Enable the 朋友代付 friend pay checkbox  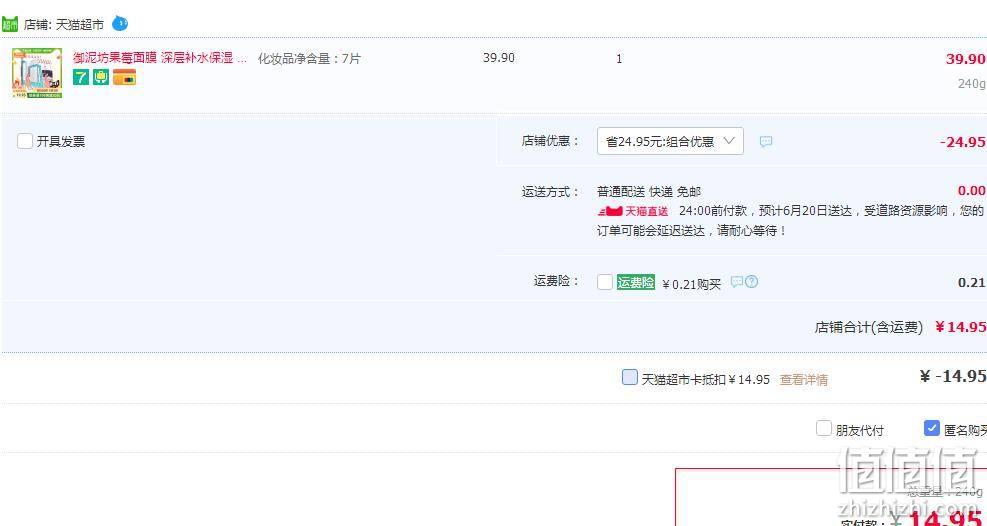click(x=824, y=429)
